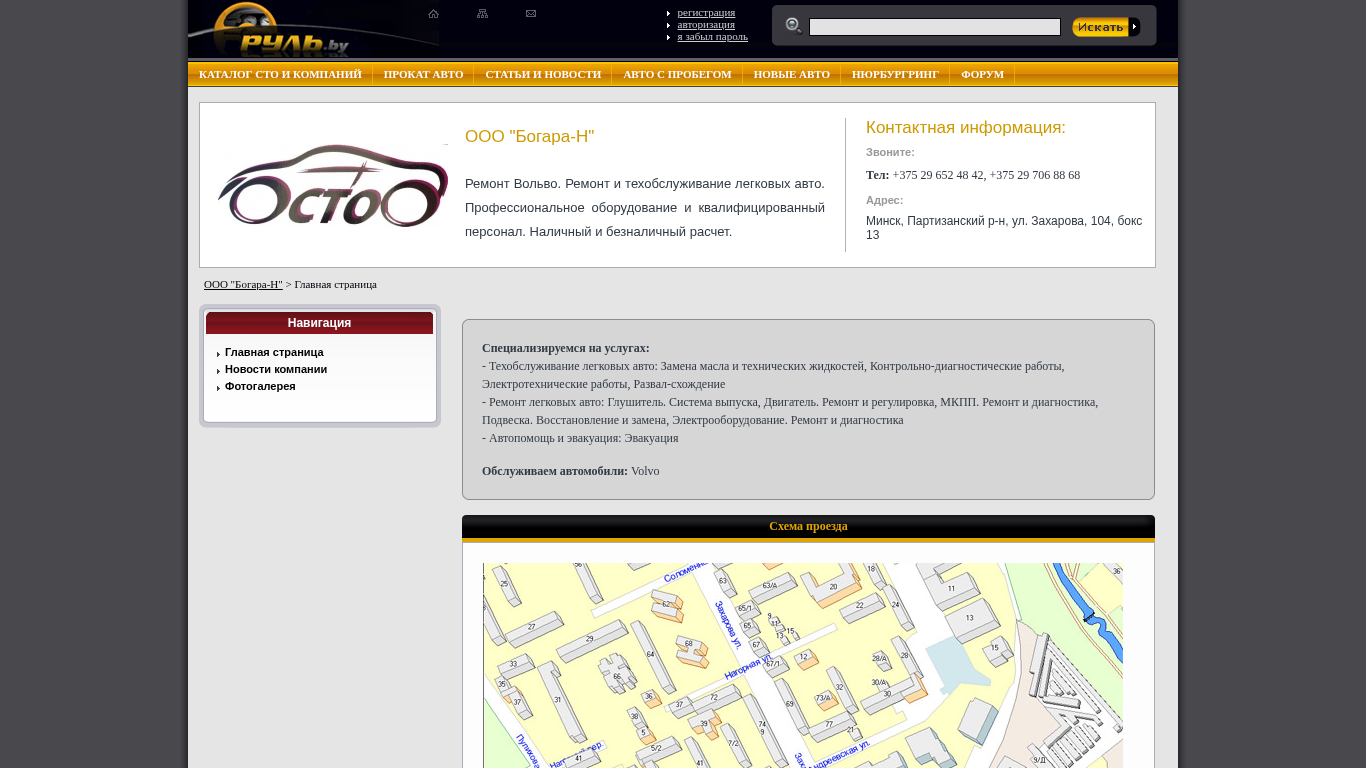
Task: Go to Статьи и новости section
Action: (543, 74)
